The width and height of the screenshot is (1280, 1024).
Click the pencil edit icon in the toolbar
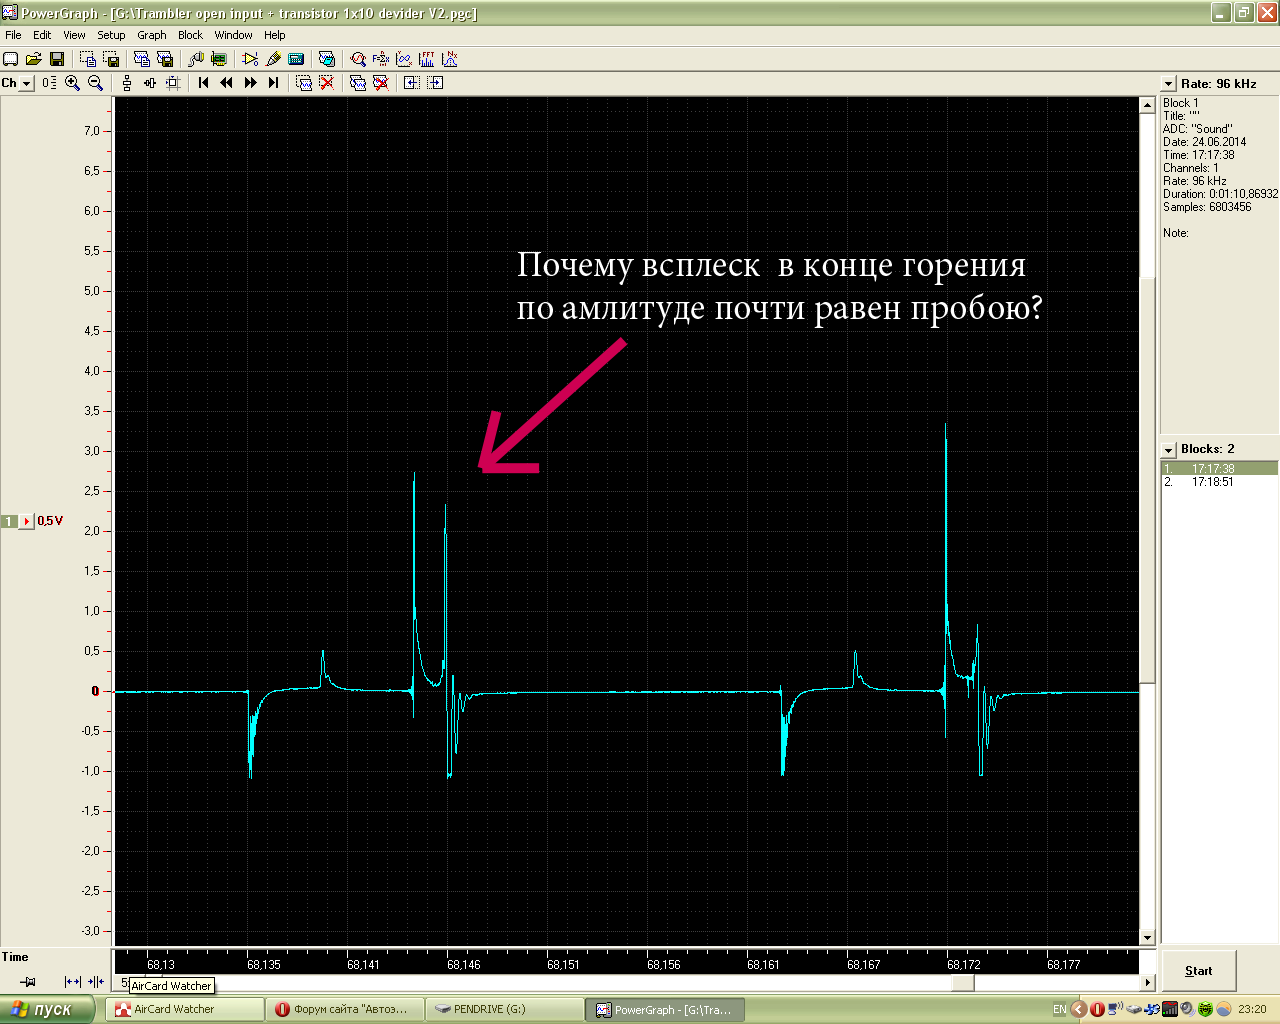273,59
